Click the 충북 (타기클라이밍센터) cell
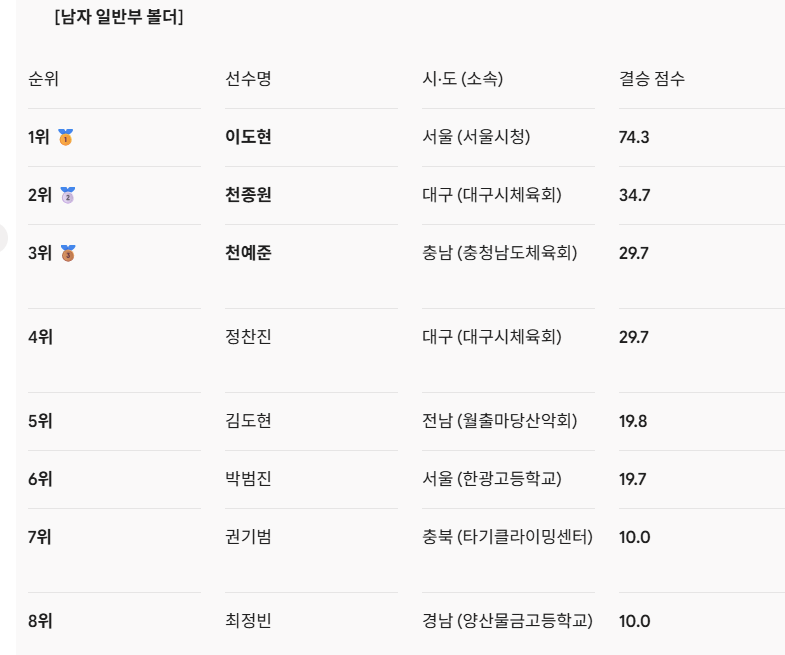 tap(508, 537)
